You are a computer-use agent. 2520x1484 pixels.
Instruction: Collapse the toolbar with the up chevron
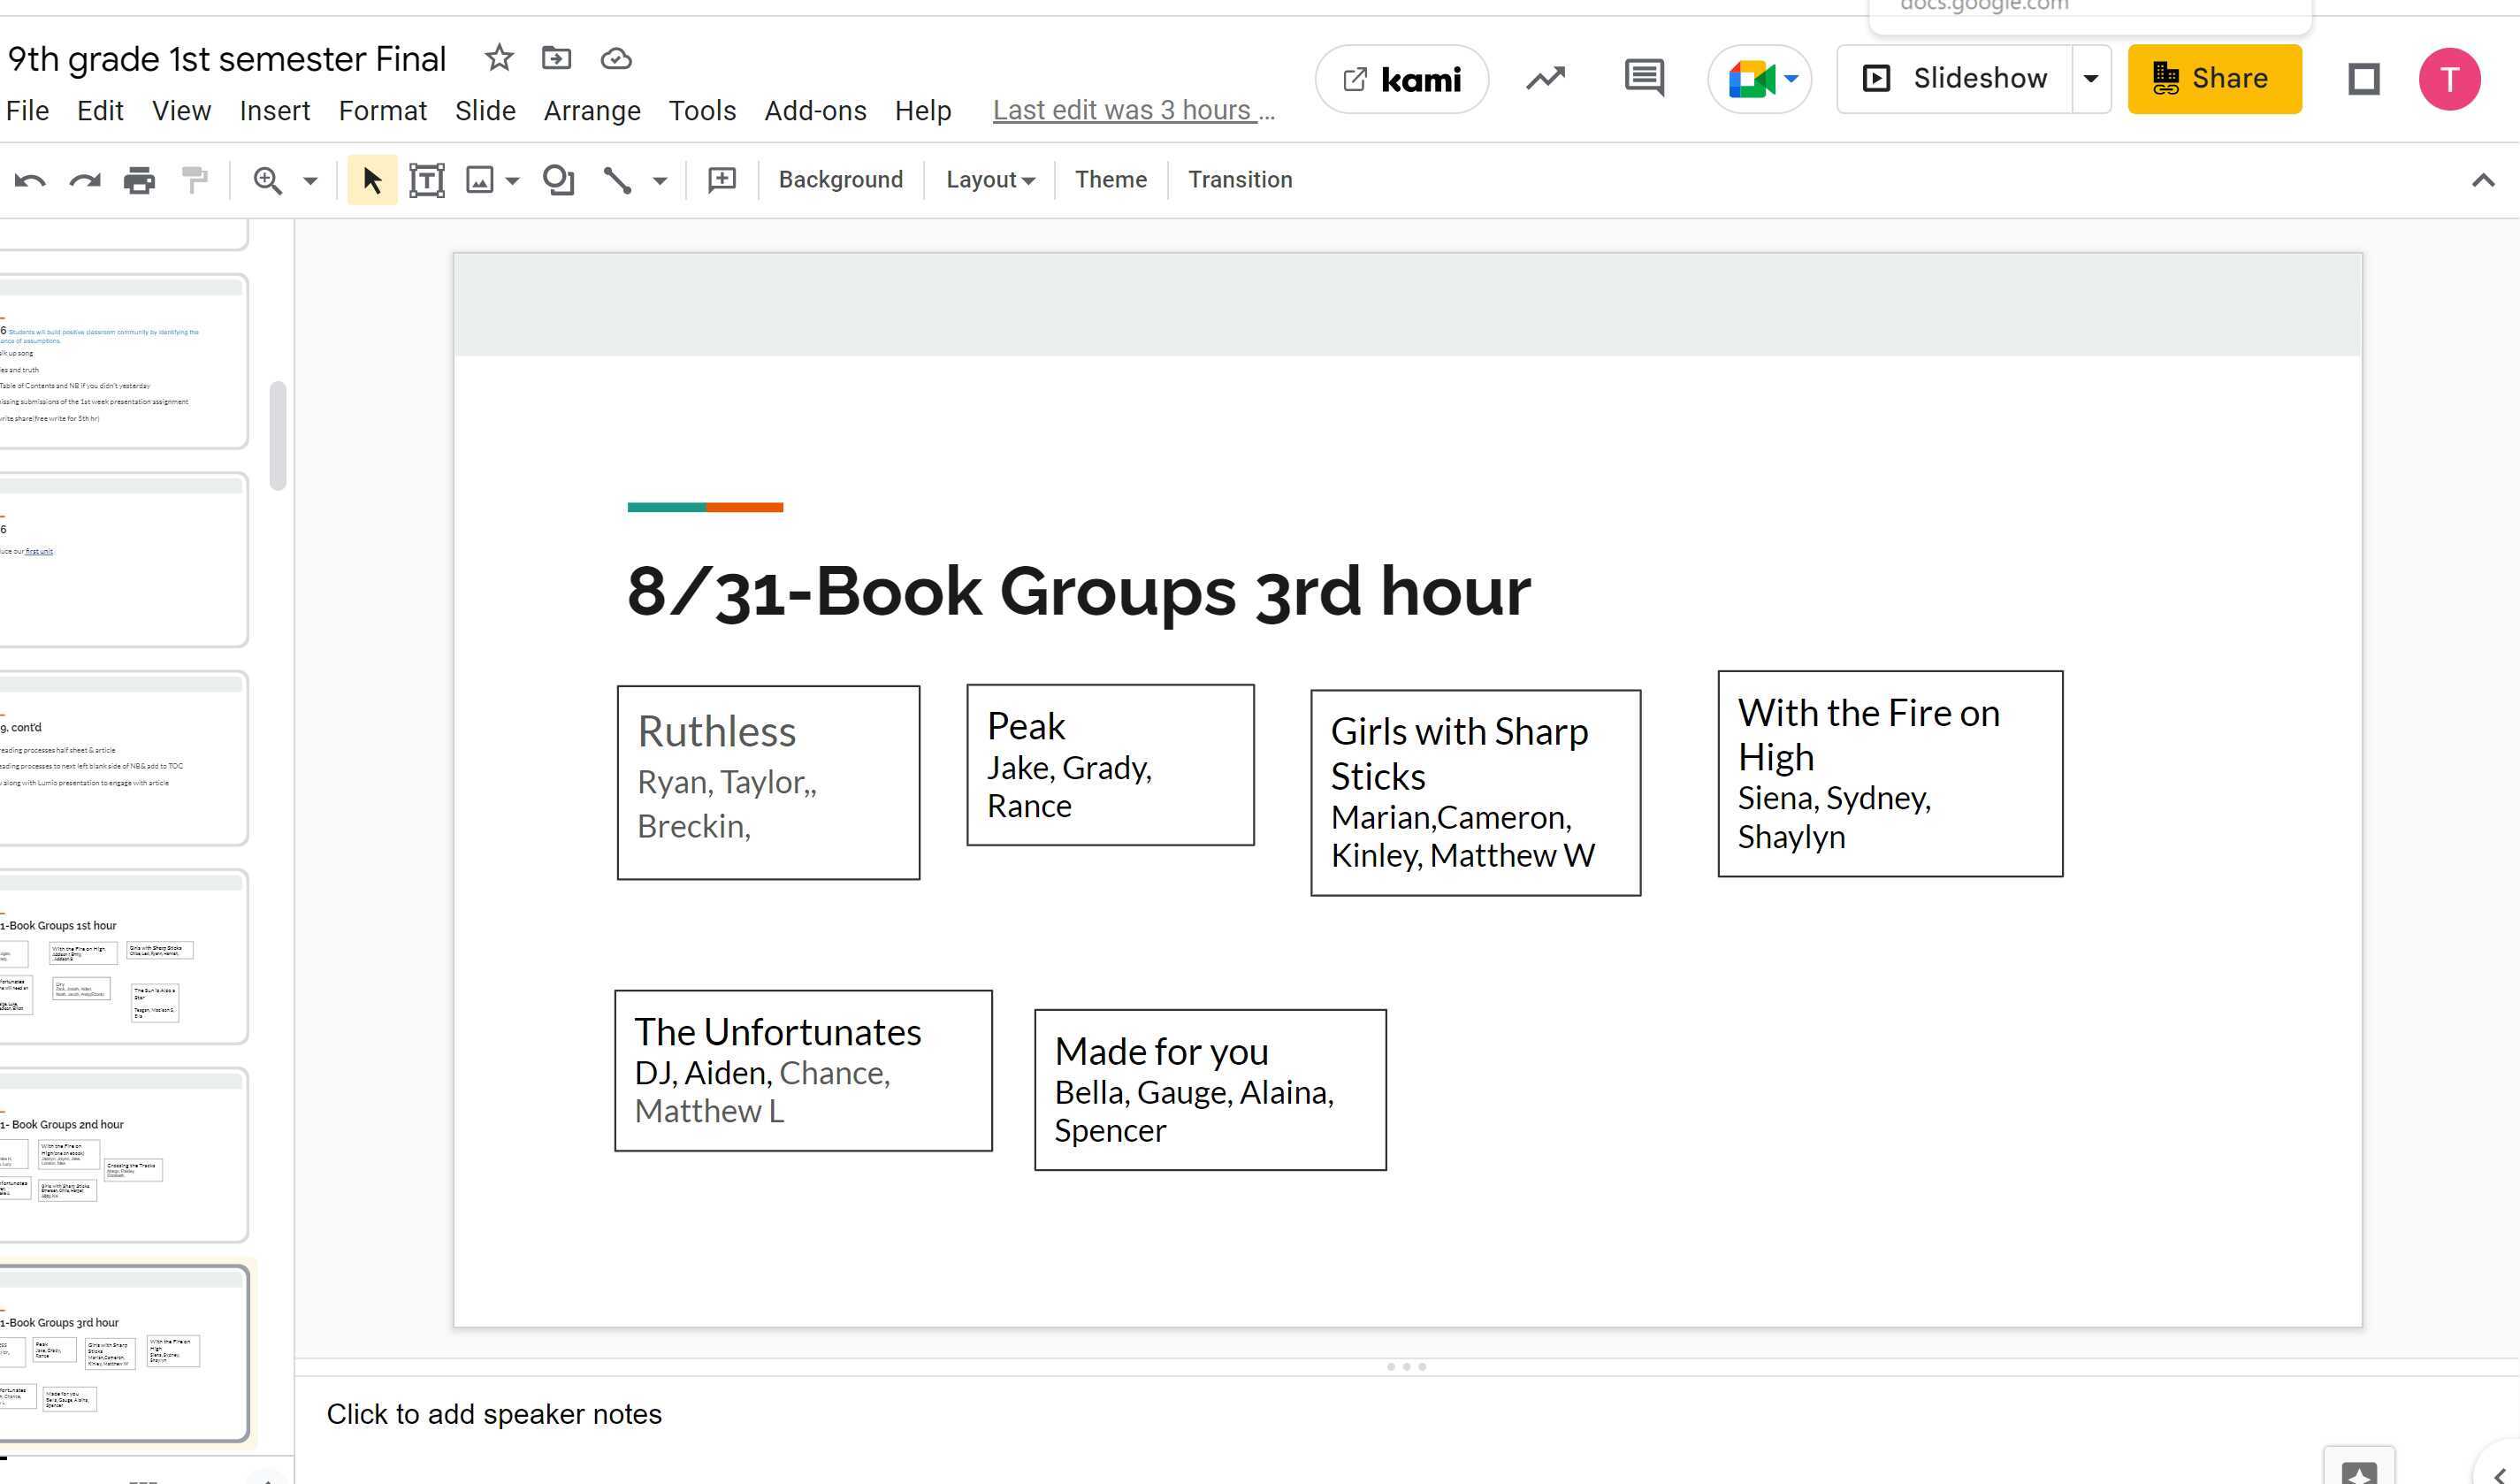2482,181
